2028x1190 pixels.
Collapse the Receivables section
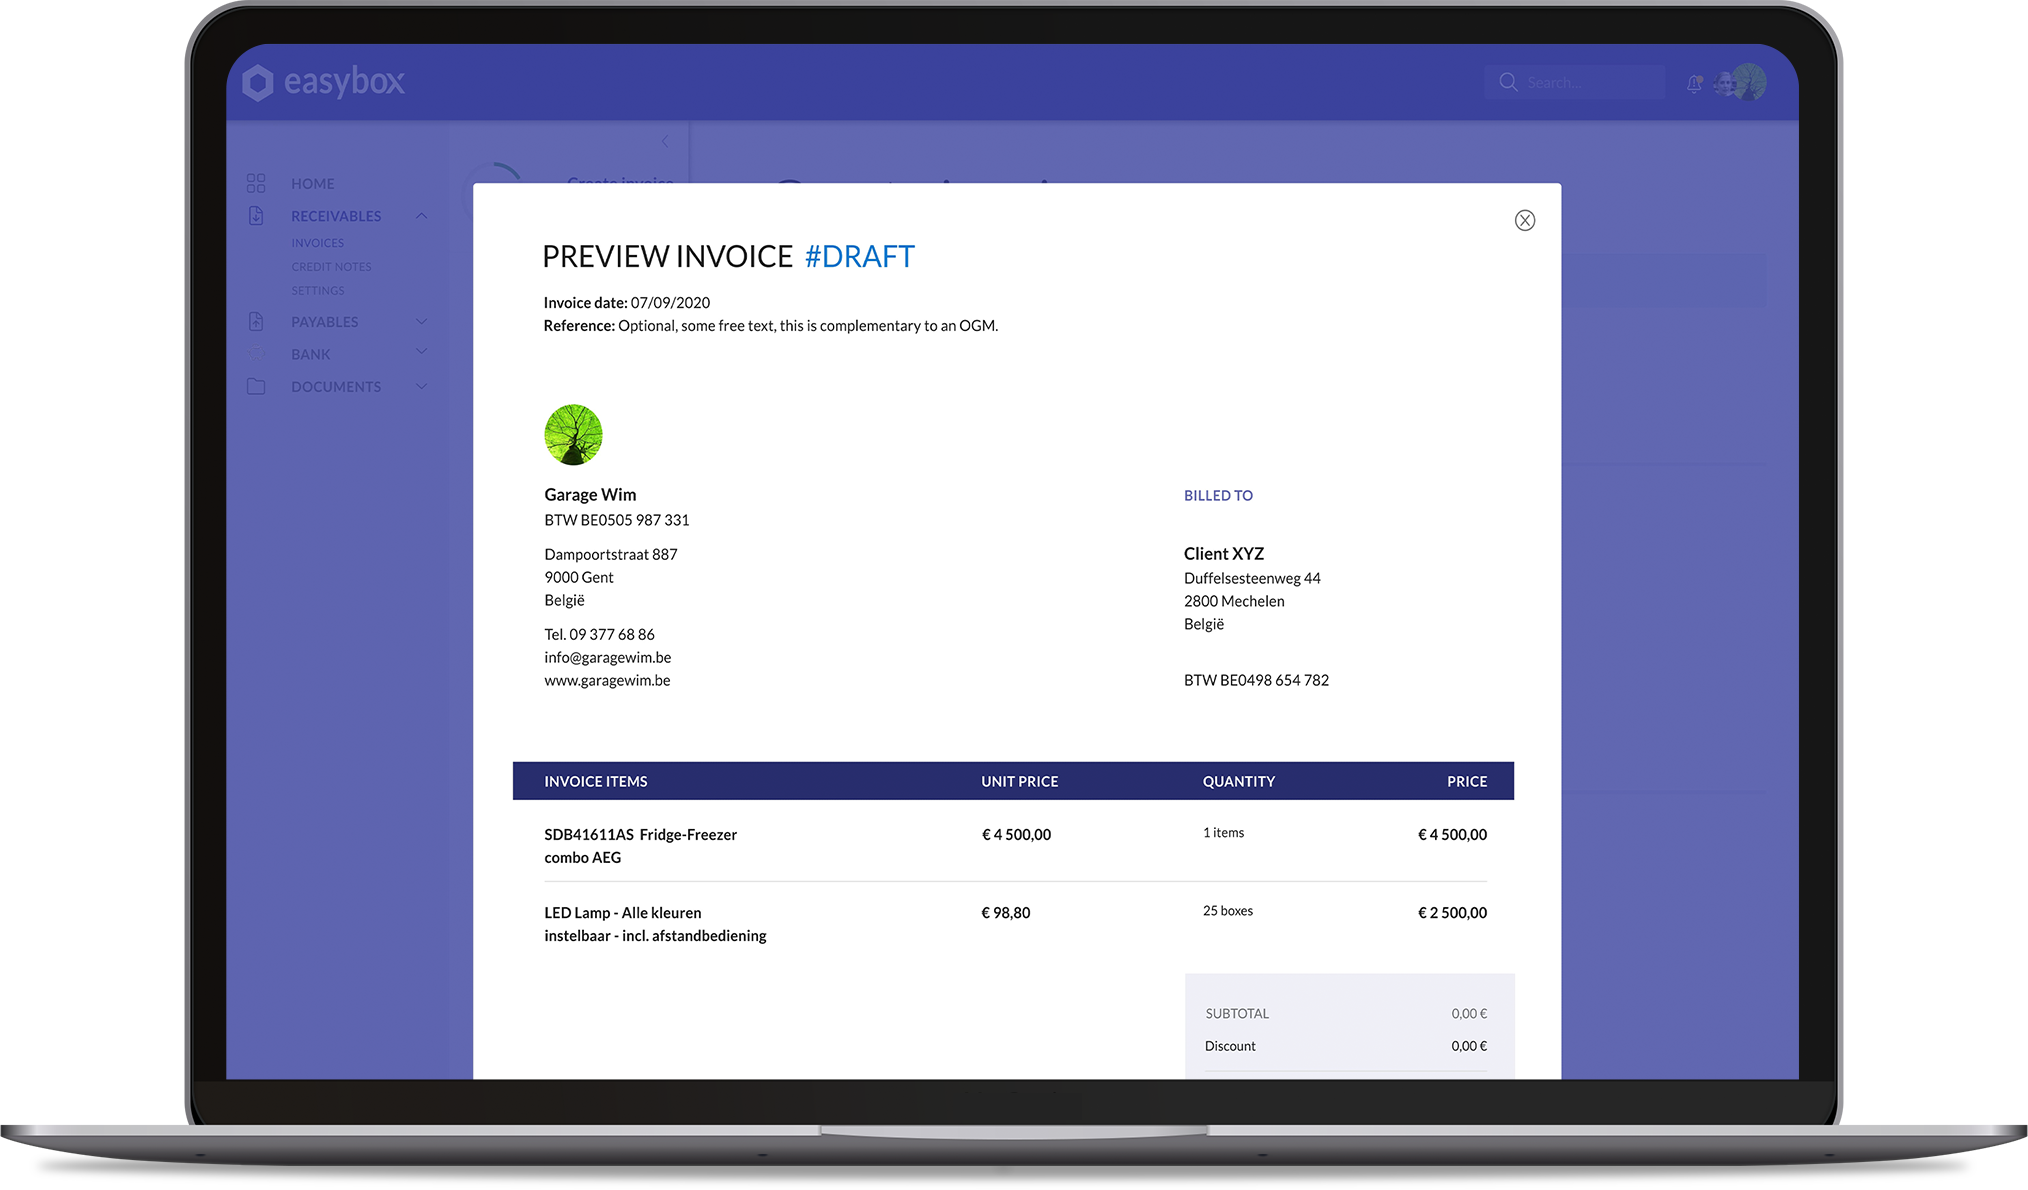422,216
